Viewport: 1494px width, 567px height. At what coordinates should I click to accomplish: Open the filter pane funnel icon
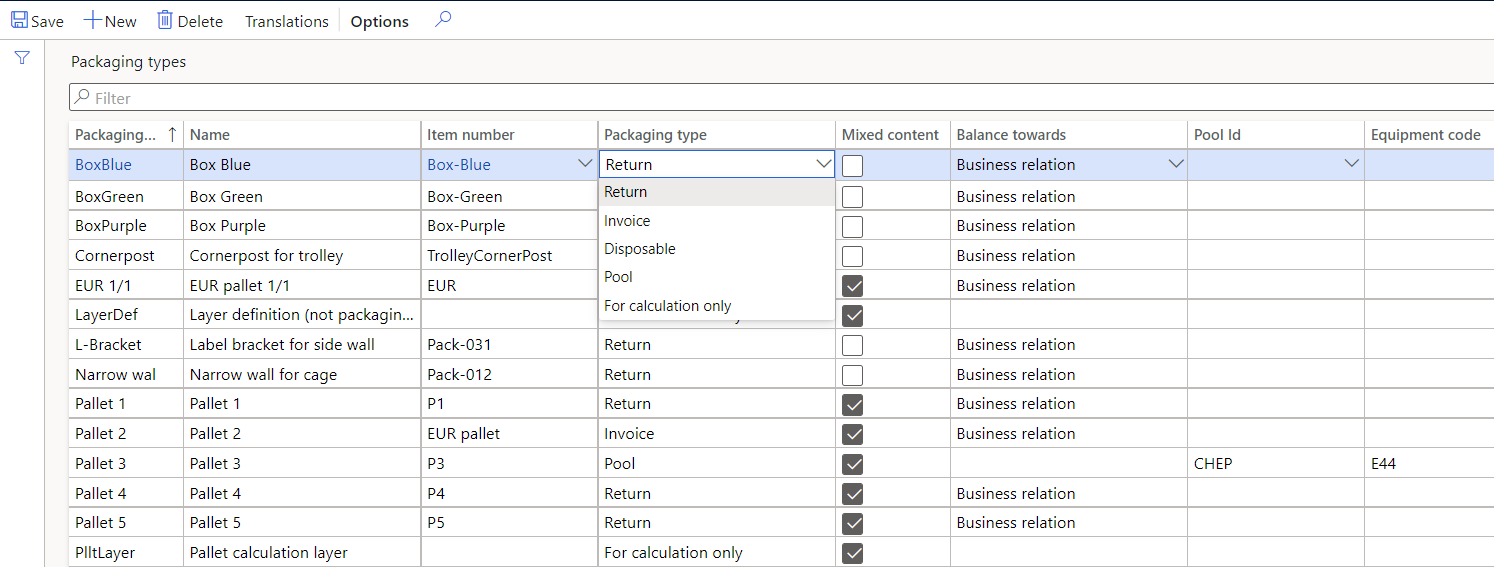coord(22,58)
